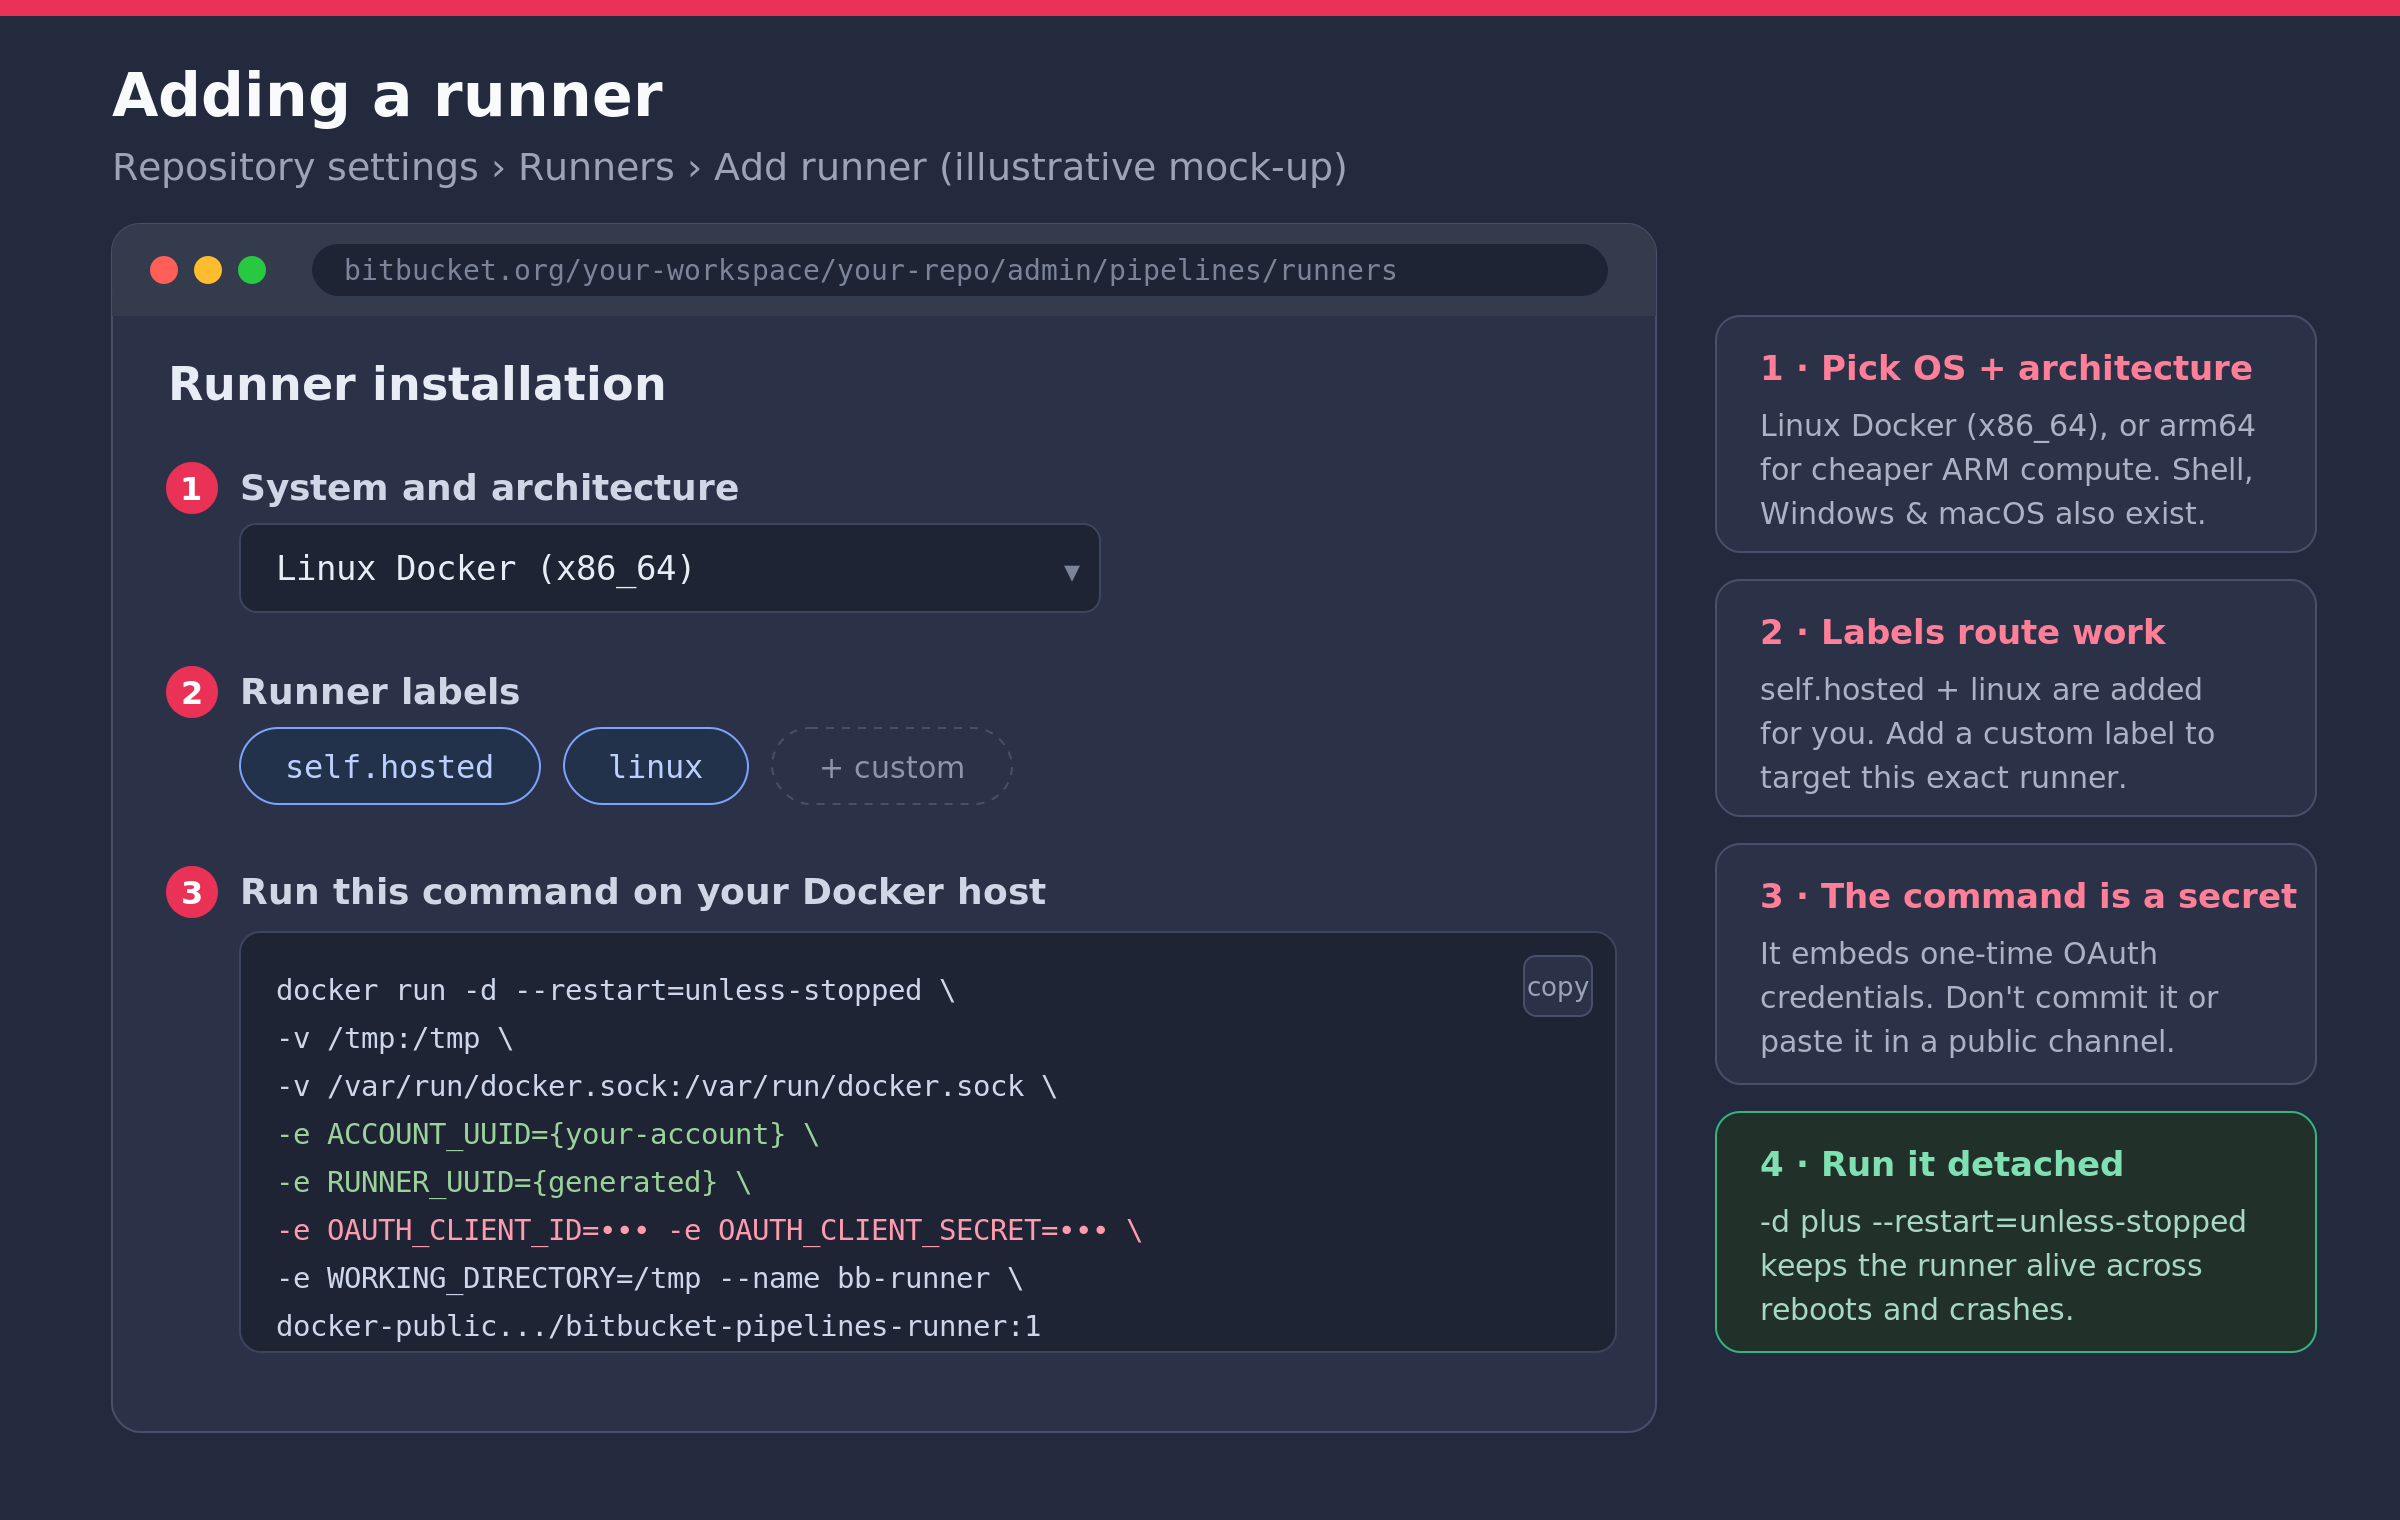Click the yellow window minimize dot
This screenshot has width=2400, height=1520.
pos(208,270)
